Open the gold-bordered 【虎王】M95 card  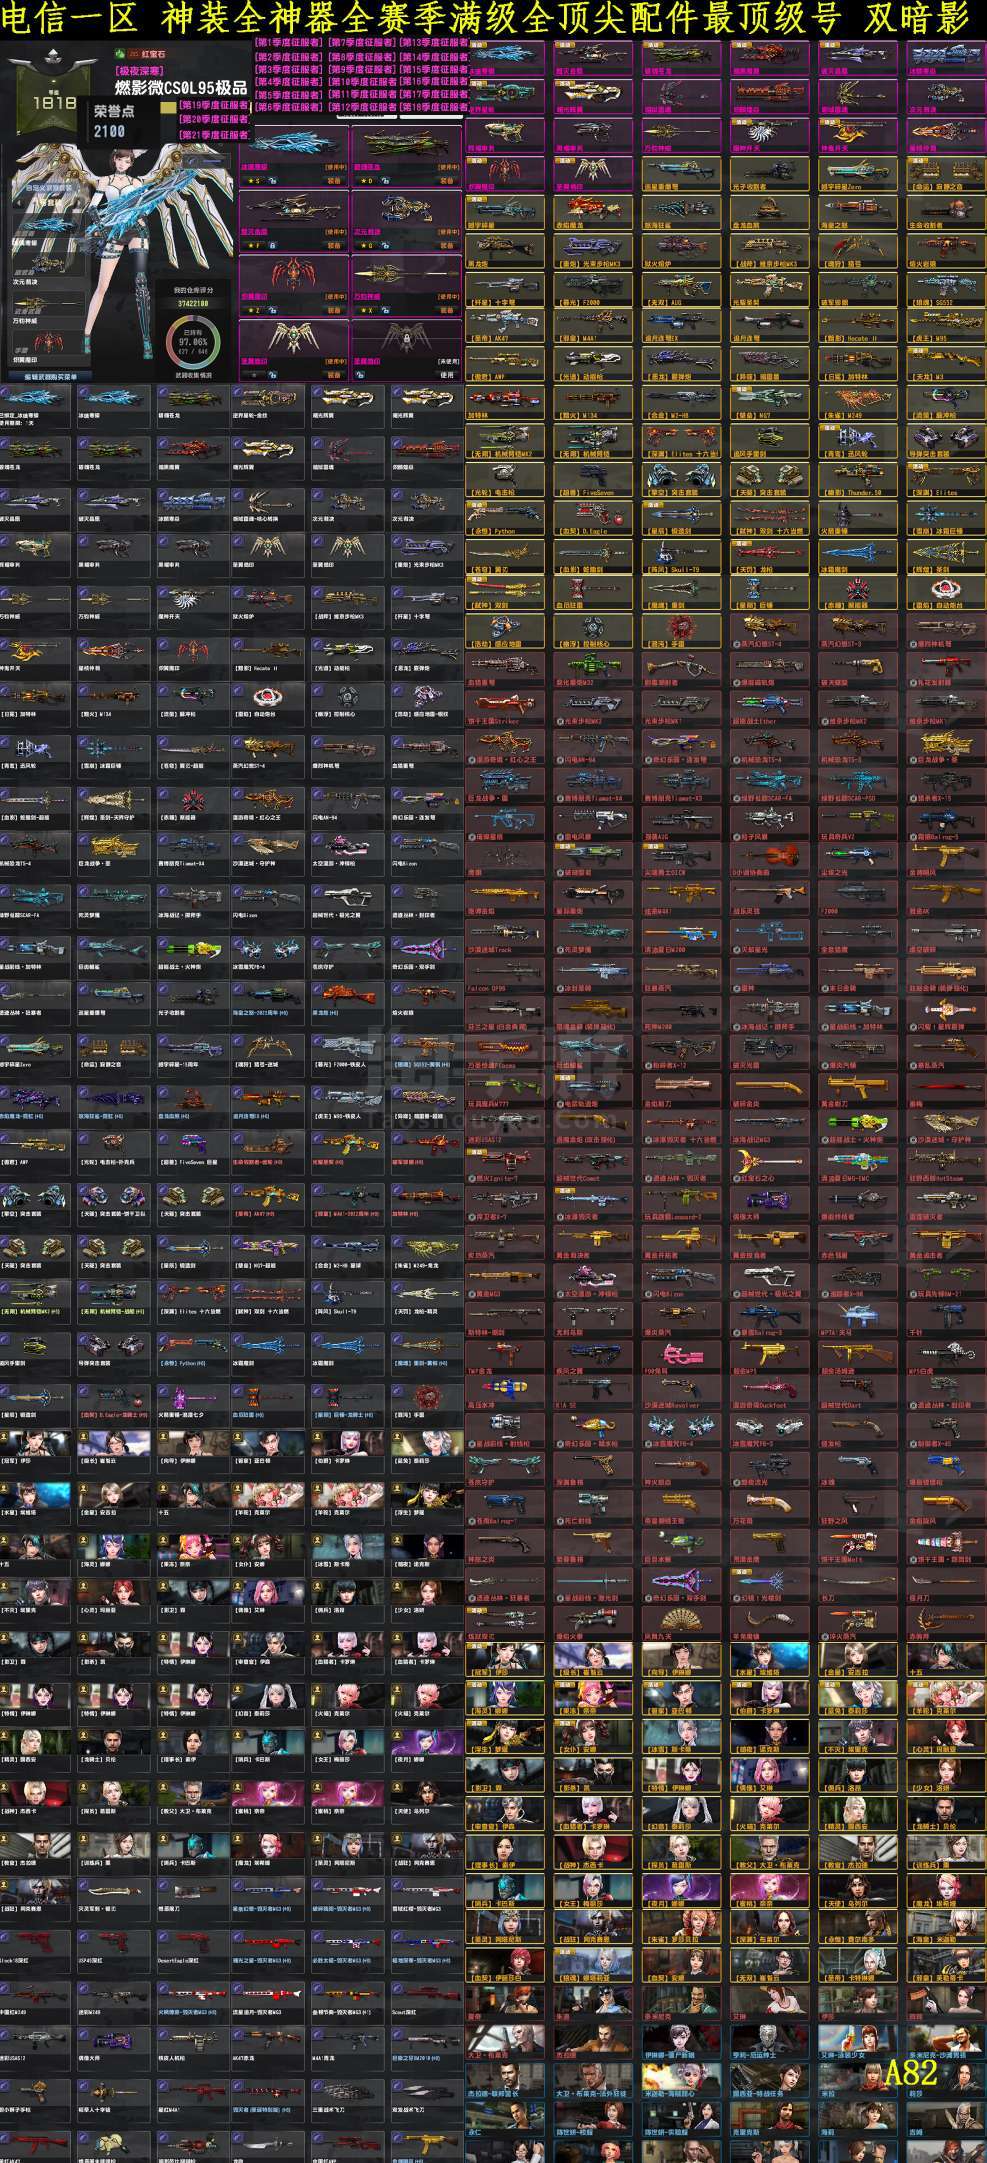click(x=946, y=328)
